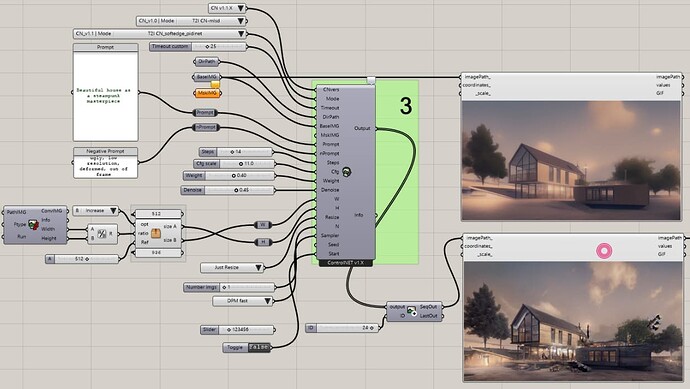Image resolution: width=690 pixels, height=389 pixels.
Task: Click the top rendered house preview image
Action: pyautogui.click(x=571, y=161)
